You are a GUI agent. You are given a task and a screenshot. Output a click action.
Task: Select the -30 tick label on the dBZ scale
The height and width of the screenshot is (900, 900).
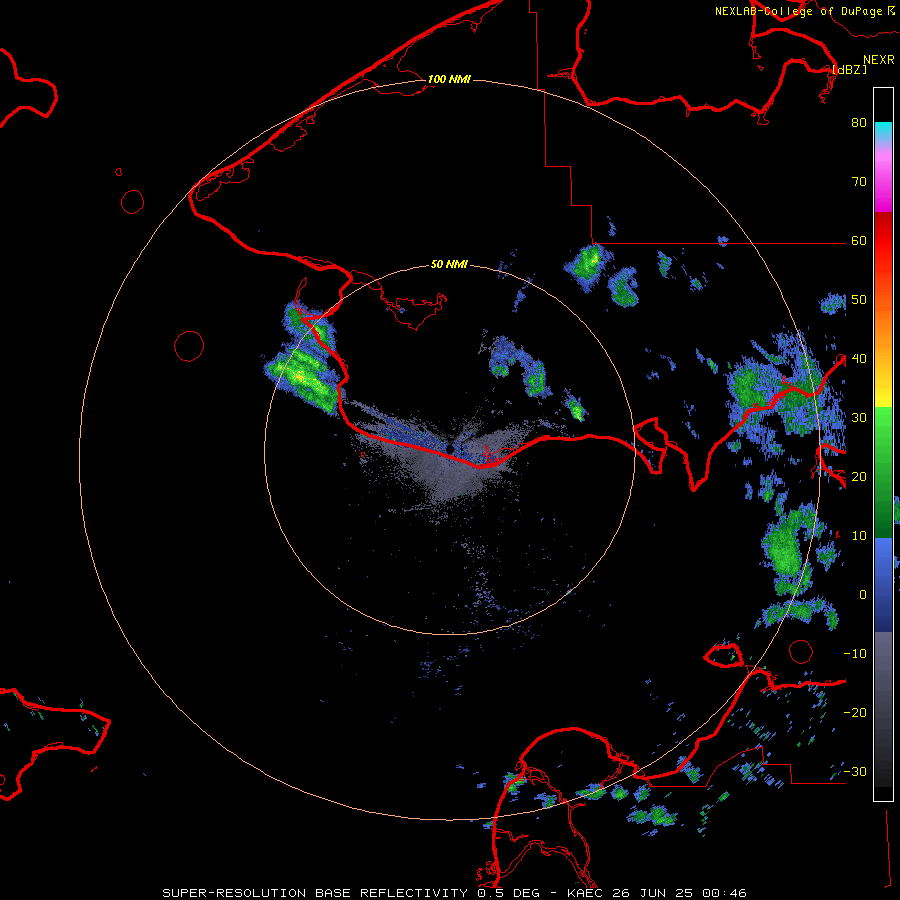pyautogui.click(x=855, y=772)
